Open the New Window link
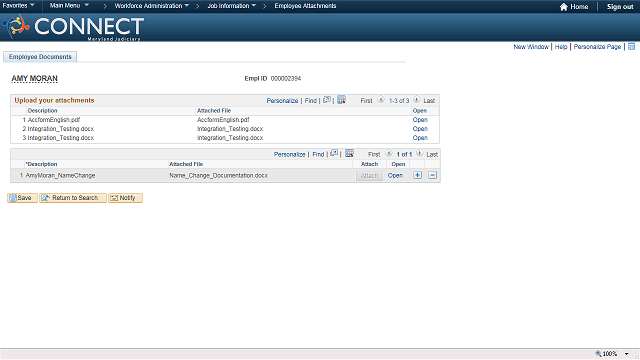This screenshot has width=640, height=360. (531, 47)
